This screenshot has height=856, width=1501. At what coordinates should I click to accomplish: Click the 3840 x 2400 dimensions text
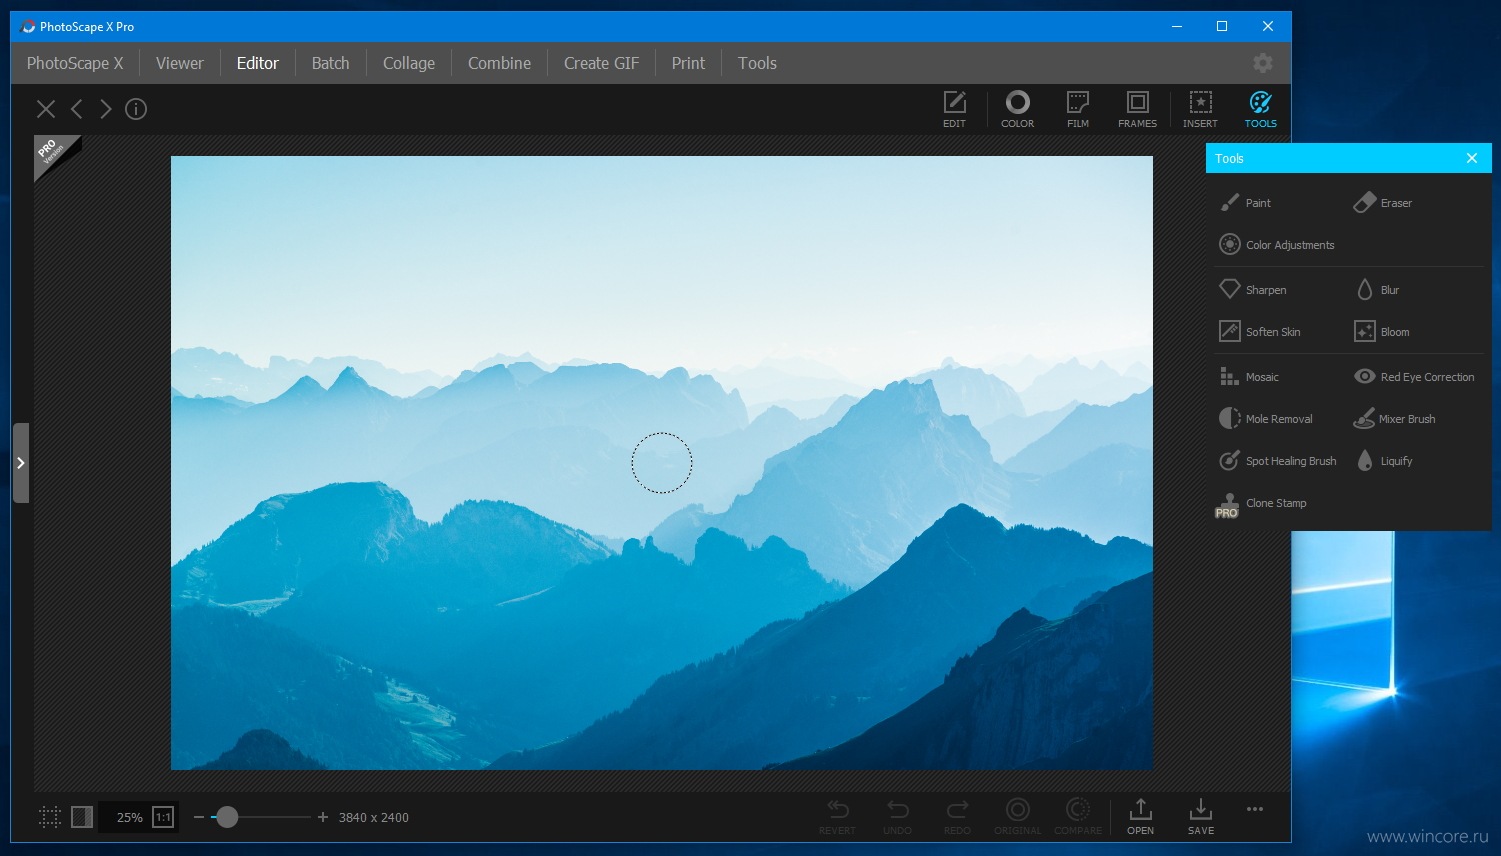(374, 817)
